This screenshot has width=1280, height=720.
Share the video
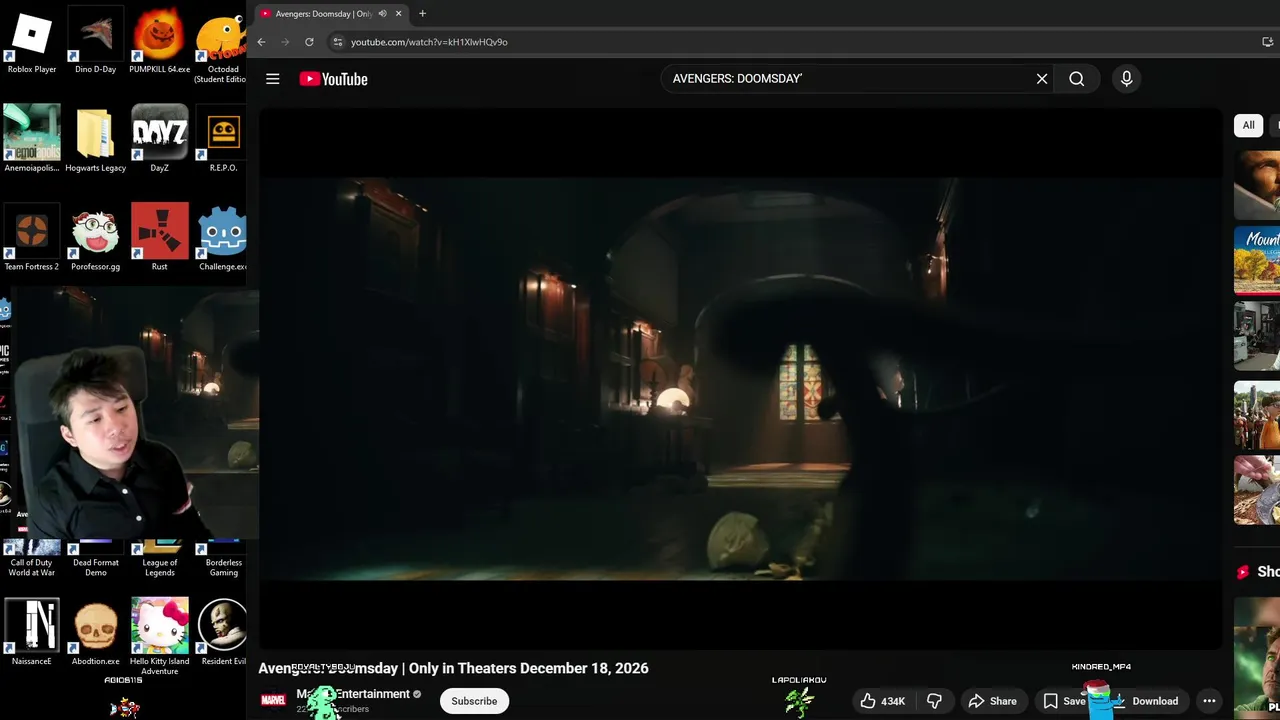tap(992, 701)
